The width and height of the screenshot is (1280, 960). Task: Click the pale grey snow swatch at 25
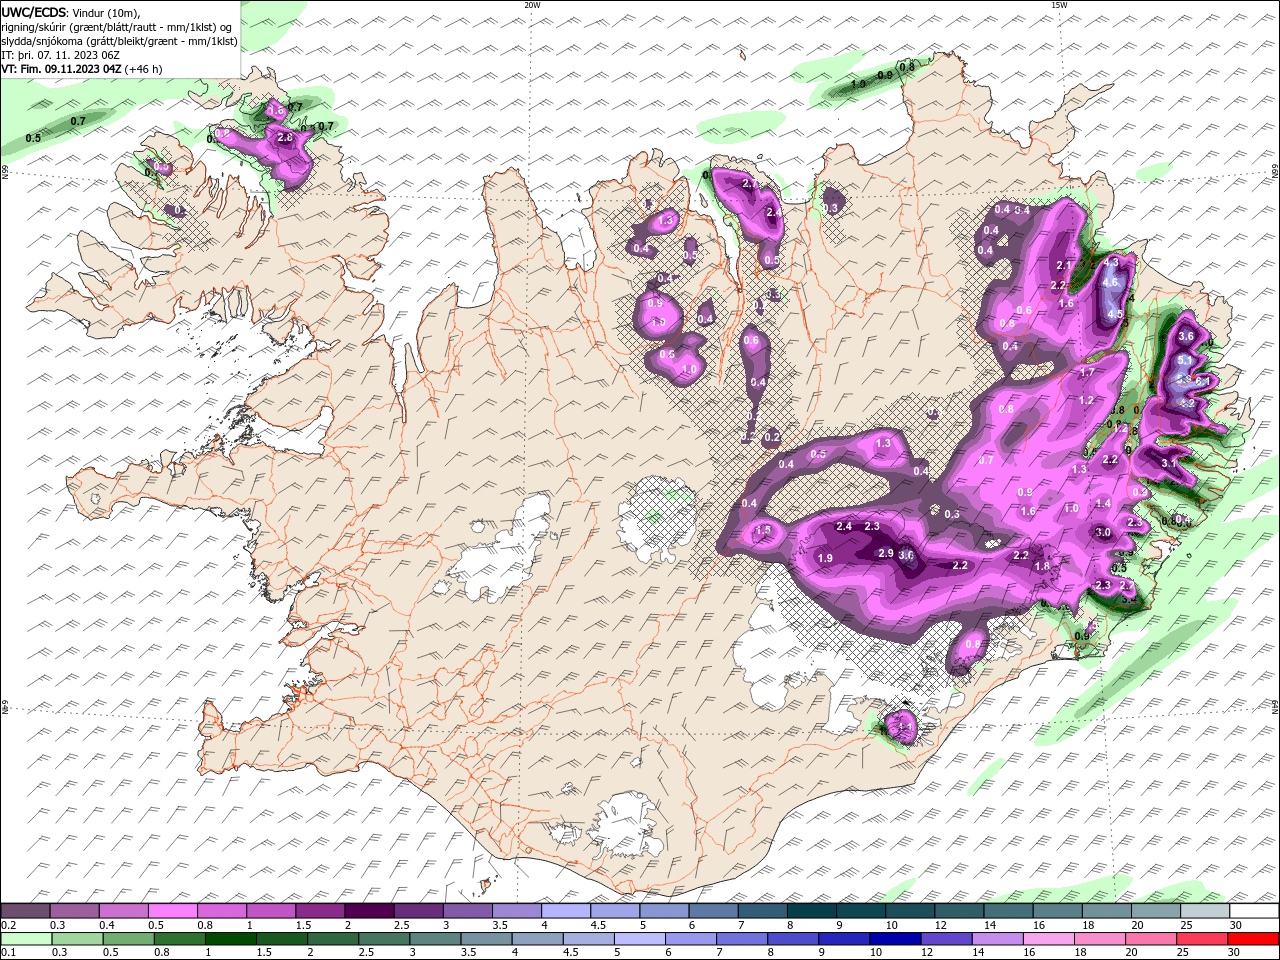[x=1205, y=911]
